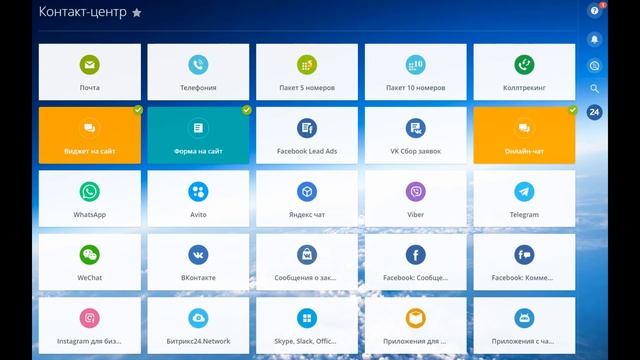Viewport: 640px width, 360px height.
Task: Open the chat icon below the bell
Action: pyautogui.click(x=594, y=65)
